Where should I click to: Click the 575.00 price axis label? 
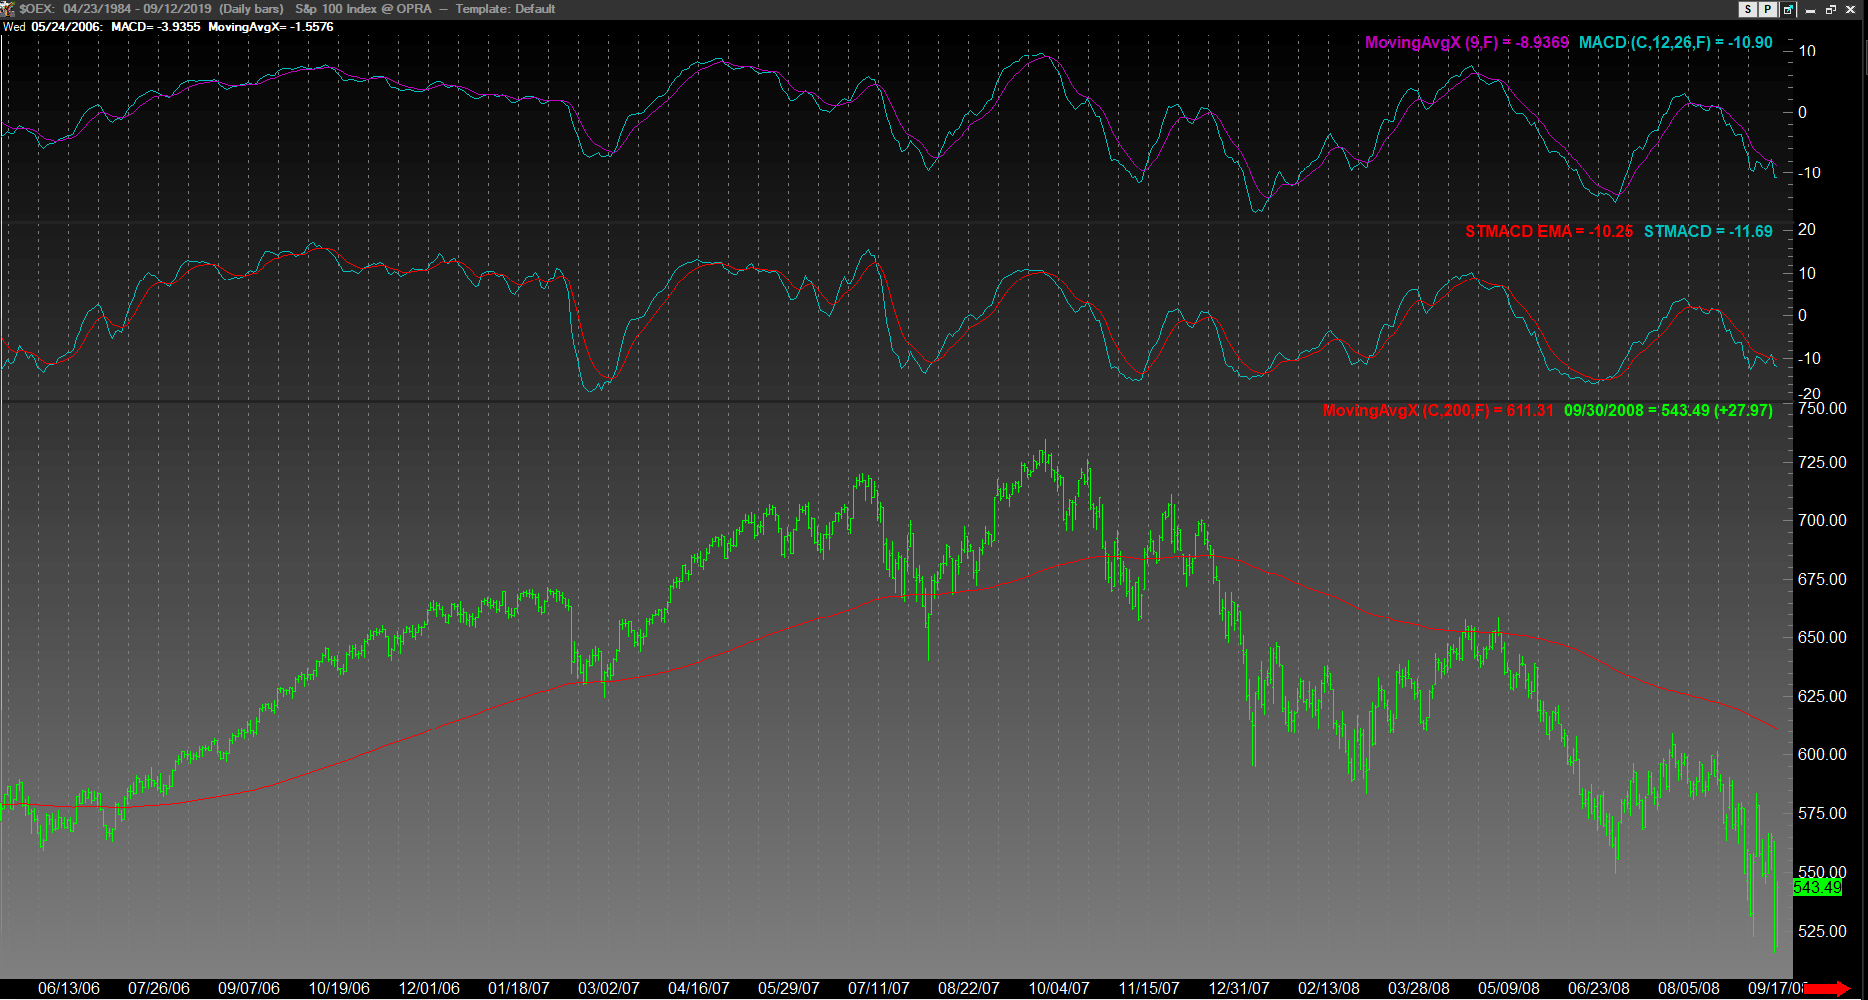1822,813
